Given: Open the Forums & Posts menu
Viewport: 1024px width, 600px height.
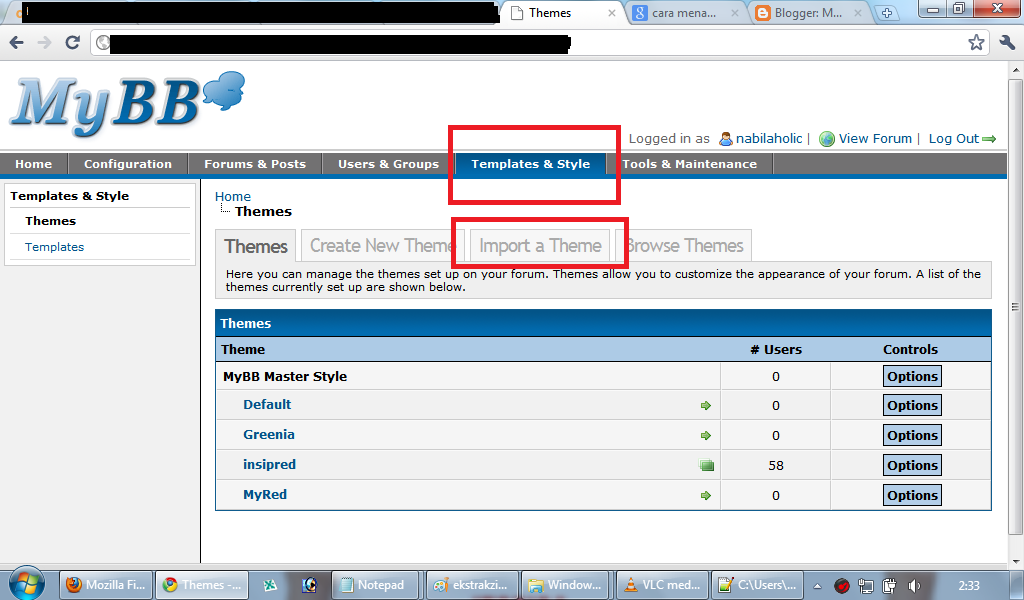Looking at the screenshot, I should click(x=255, y=164).
